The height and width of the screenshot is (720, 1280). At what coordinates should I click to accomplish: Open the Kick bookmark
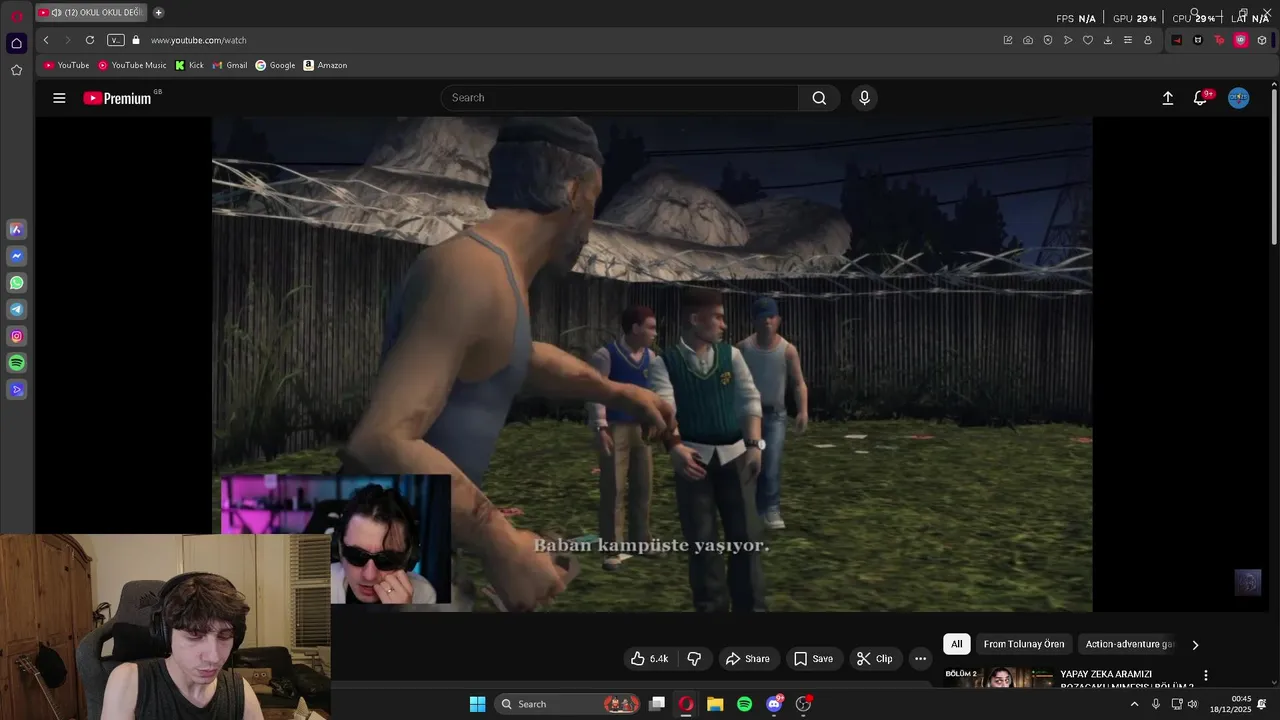(189, 65)
